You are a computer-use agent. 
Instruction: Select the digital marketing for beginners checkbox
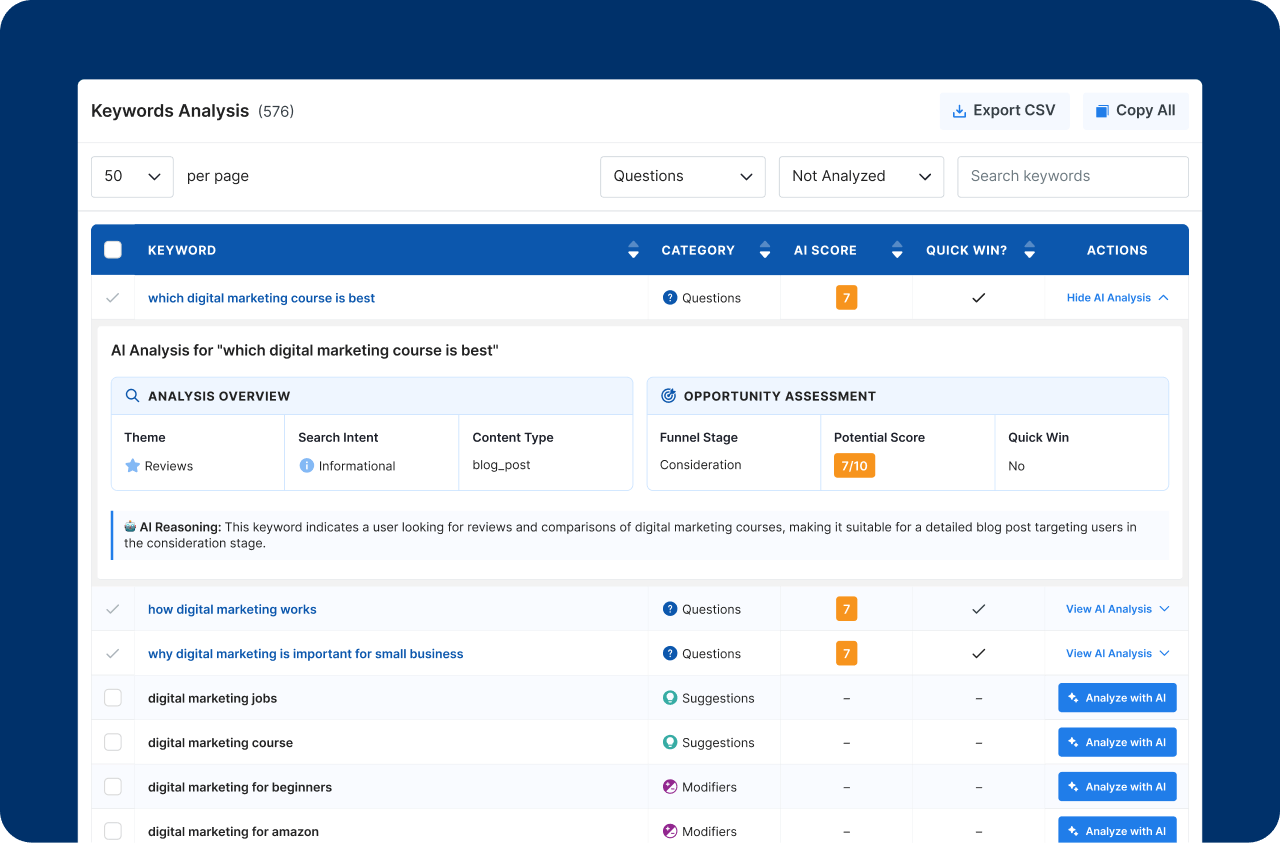point(113,787)
